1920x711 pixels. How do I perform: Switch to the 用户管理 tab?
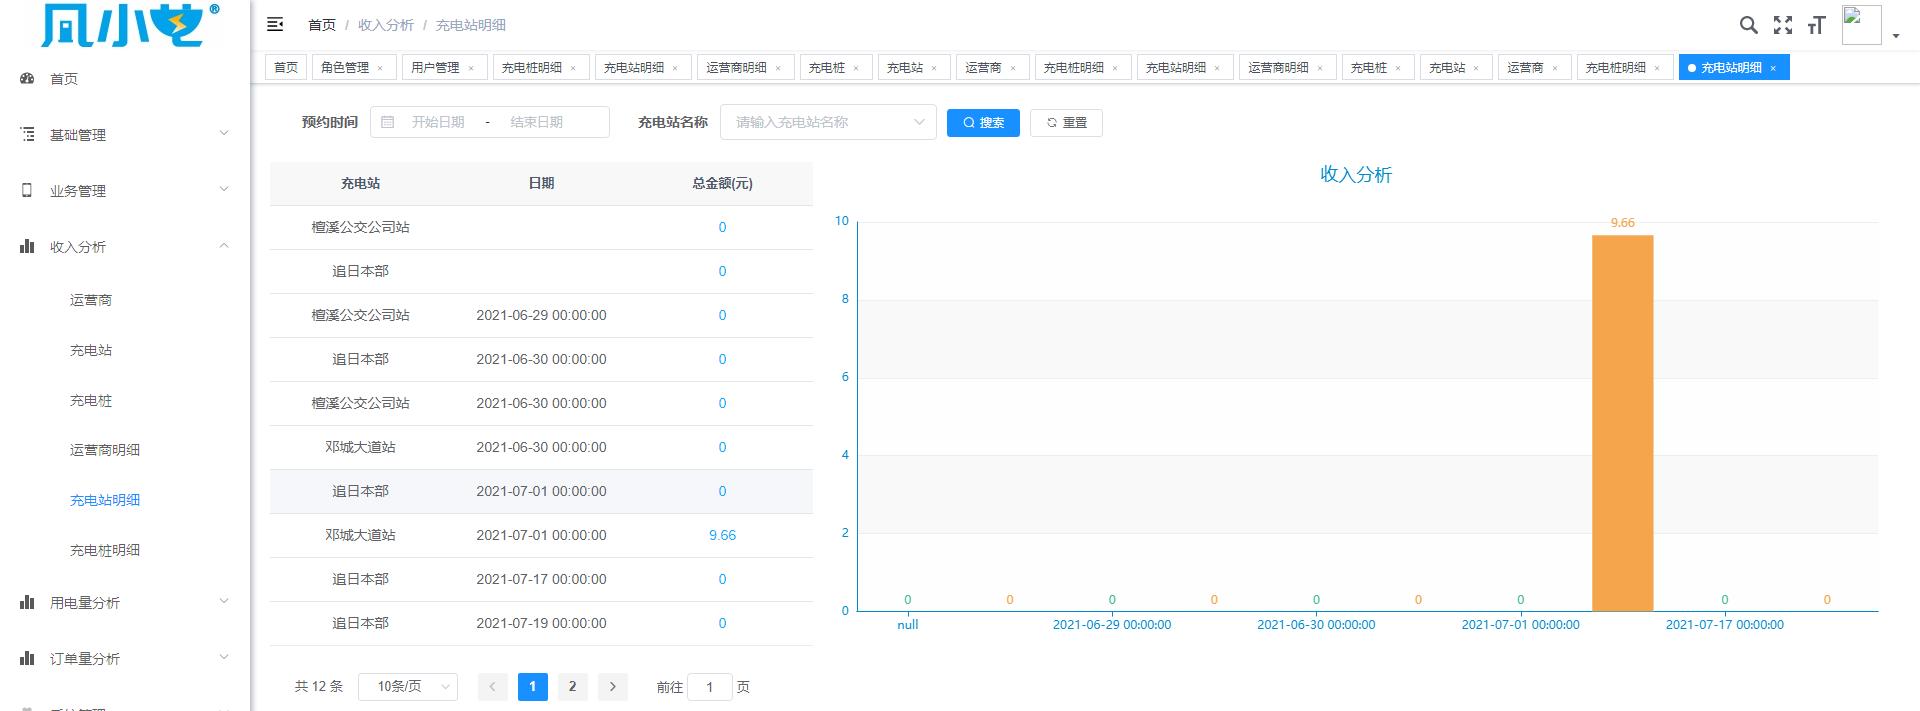coord(435,68)
